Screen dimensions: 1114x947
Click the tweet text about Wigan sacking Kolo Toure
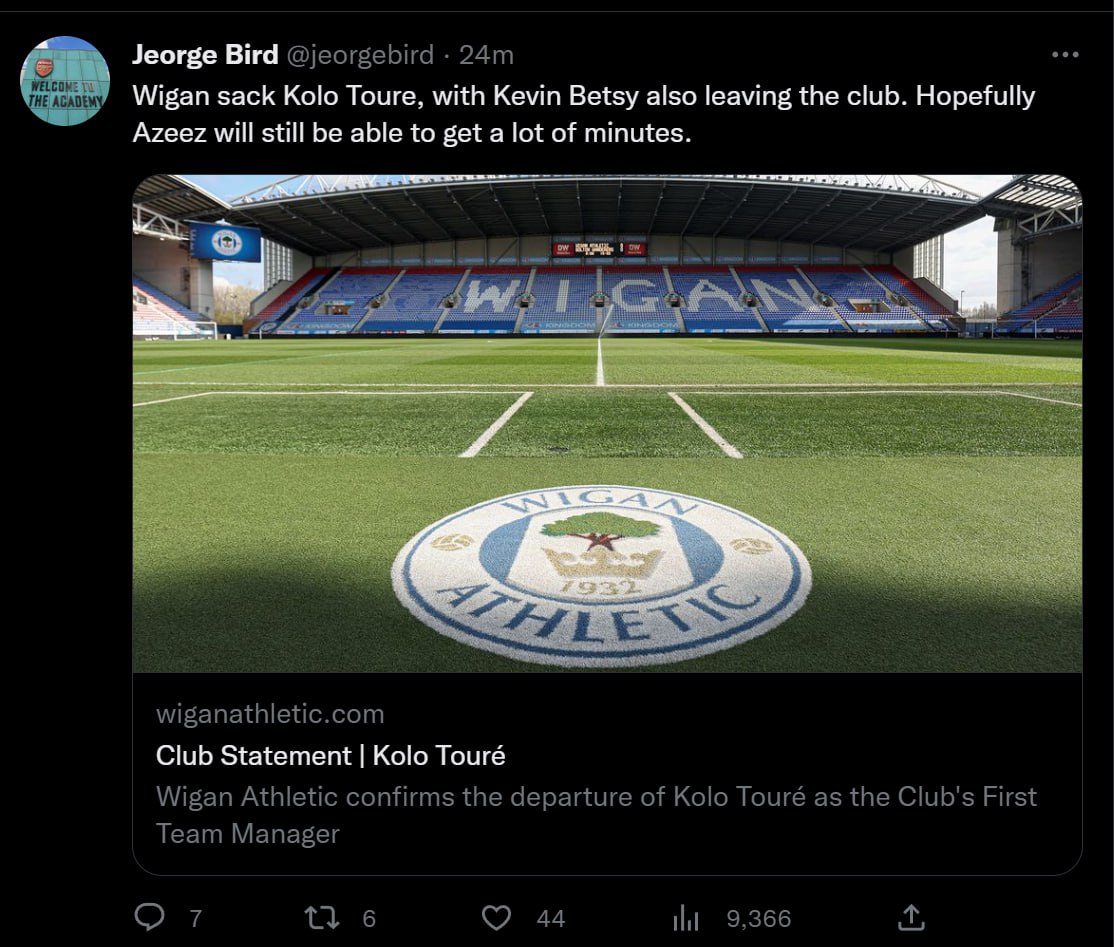click(x=583, y=114)
